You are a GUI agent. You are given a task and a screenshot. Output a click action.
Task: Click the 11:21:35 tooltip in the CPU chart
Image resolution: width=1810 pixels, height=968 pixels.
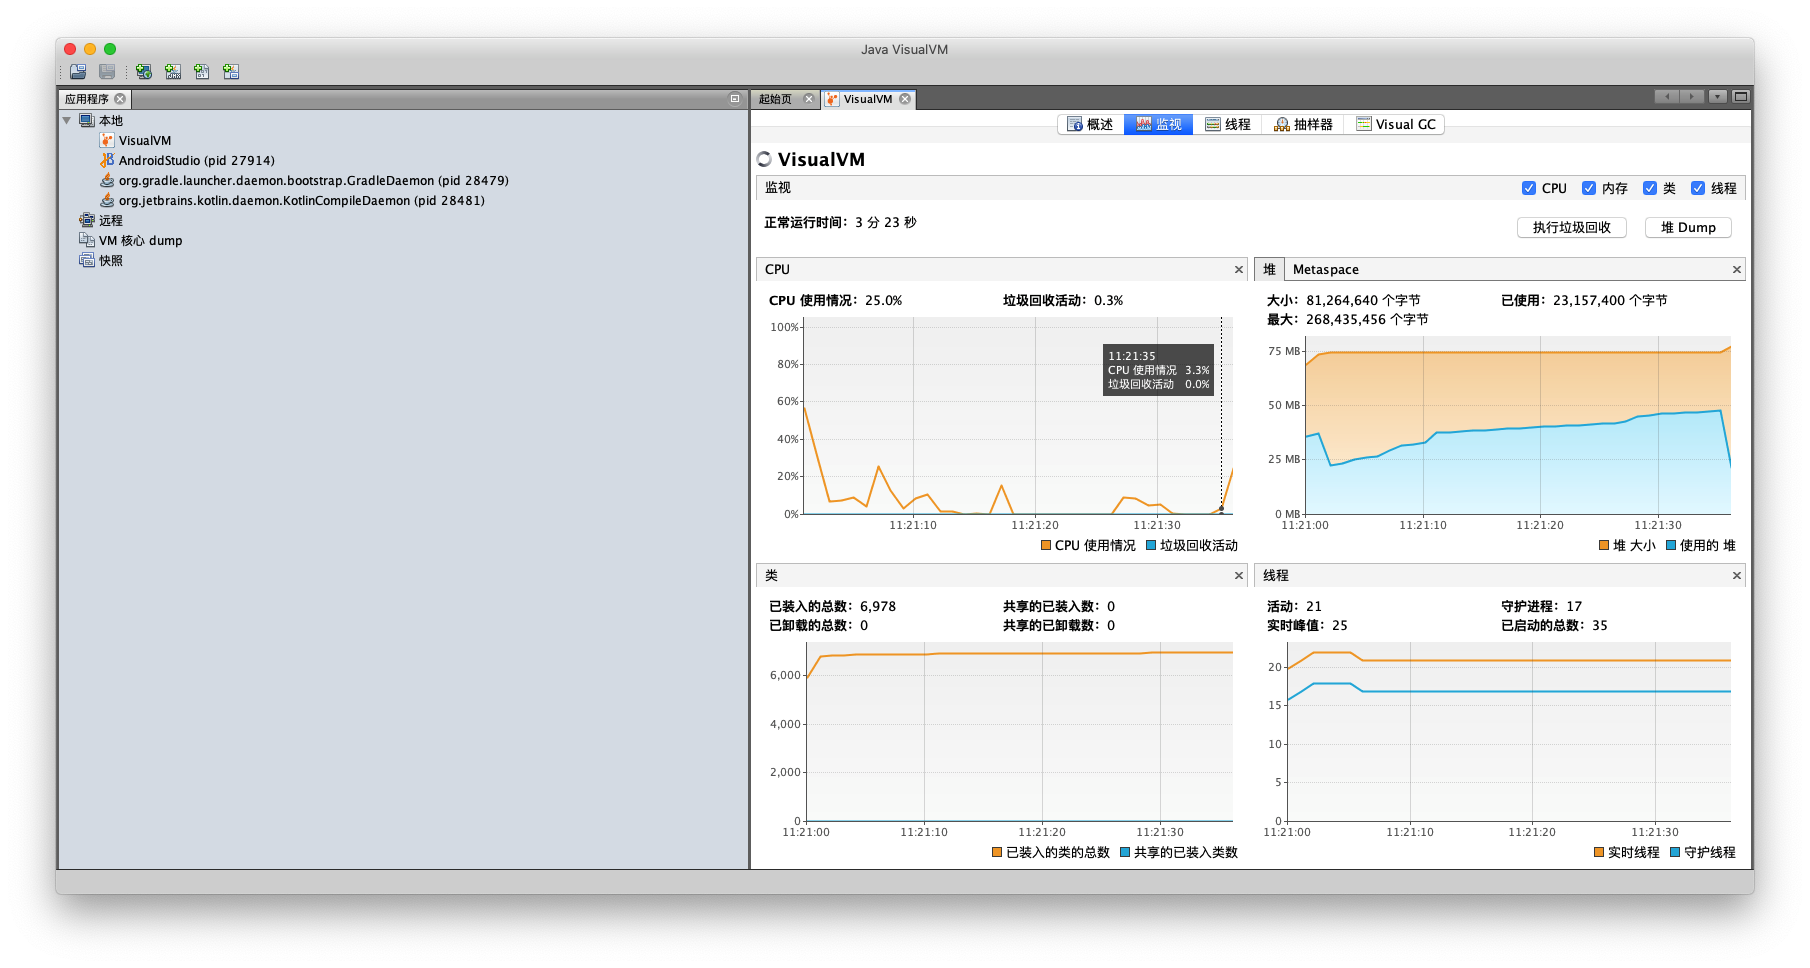[1158, 370]
